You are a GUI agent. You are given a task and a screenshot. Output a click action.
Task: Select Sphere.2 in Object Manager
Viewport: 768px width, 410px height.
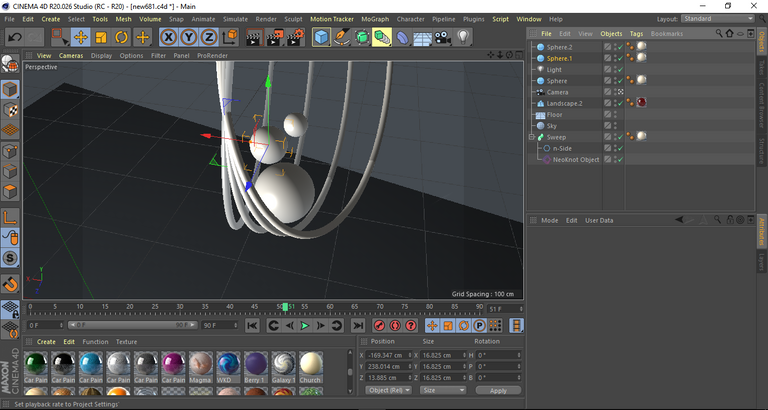click(x=559, y=47)
